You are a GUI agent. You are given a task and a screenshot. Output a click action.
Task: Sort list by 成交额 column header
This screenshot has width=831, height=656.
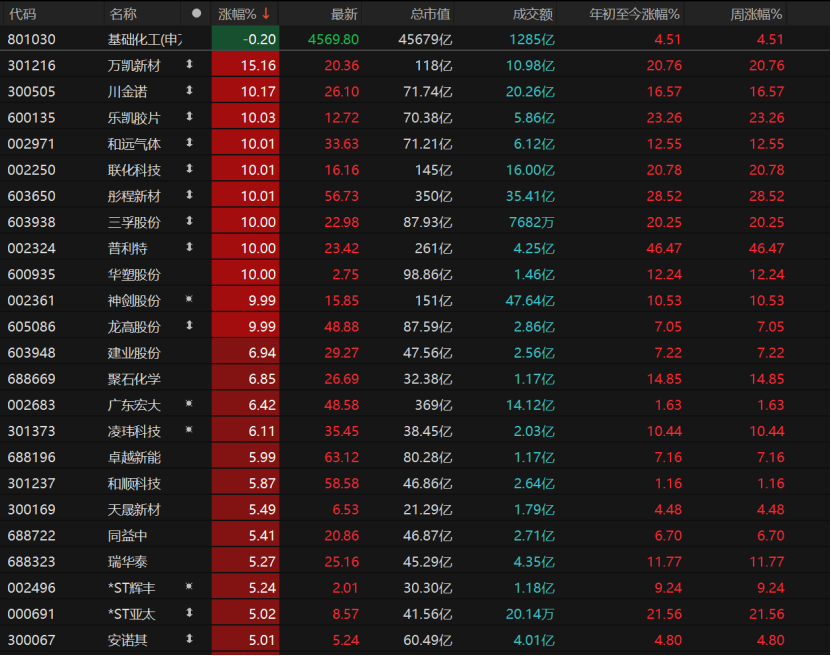coord(533,14)
